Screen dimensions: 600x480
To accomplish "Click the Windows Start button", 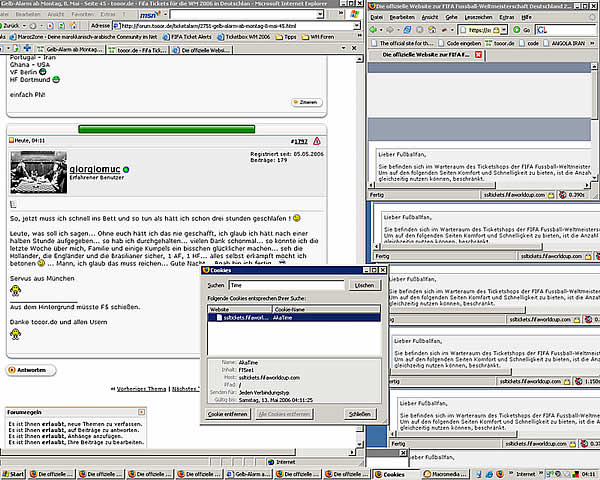I will [14, 473].
